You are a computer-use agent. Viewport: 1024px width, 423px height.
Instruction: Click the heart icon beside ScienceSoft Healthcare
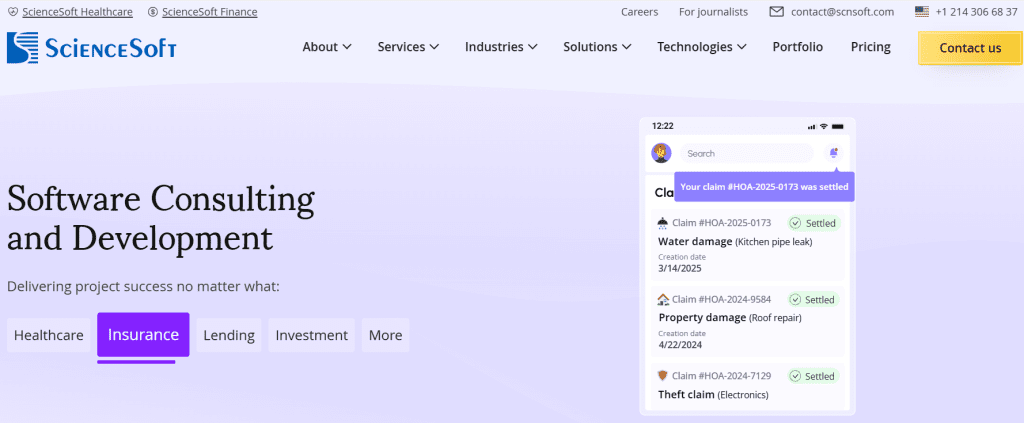tap(12, 12)
